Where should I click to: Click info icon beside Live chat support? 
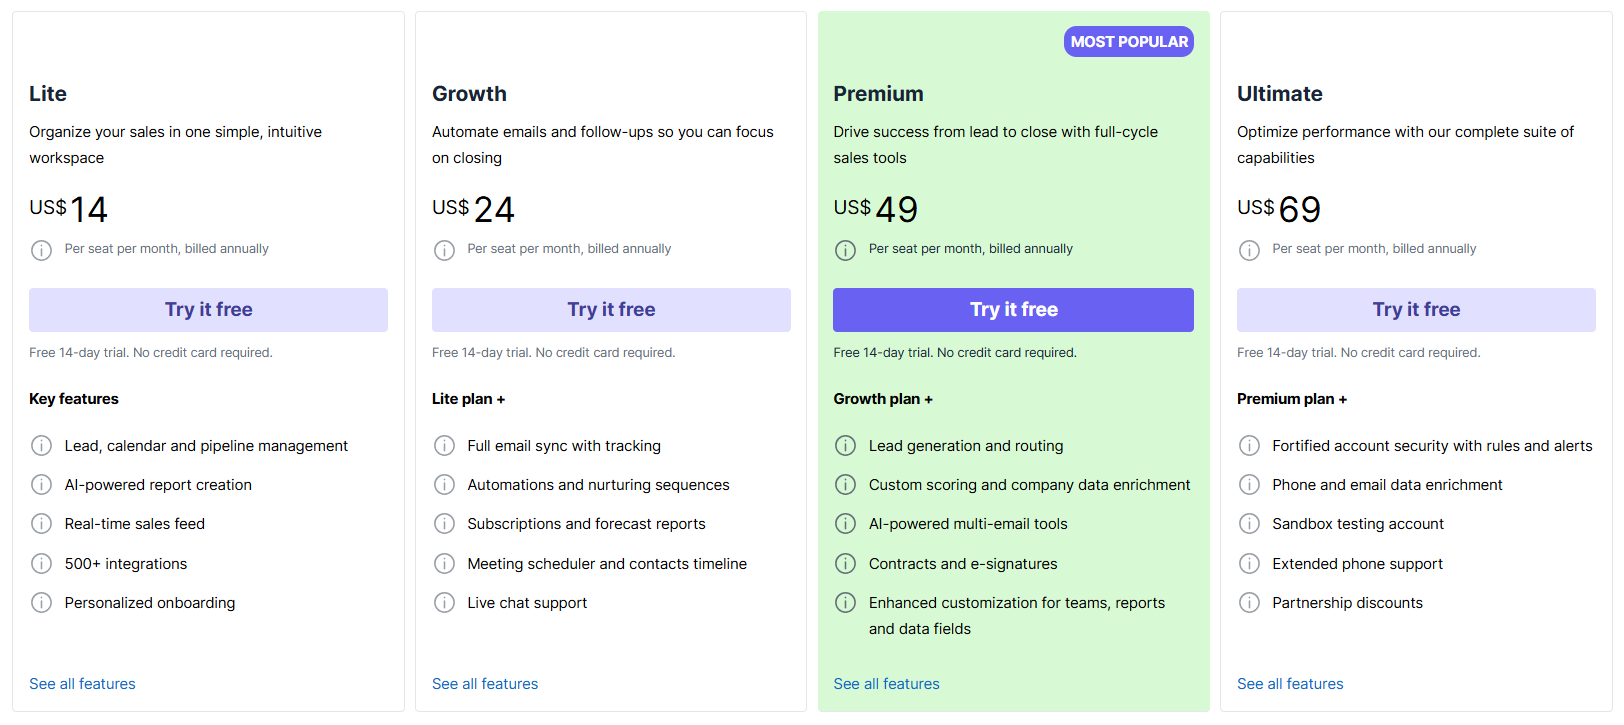[444, 603]
